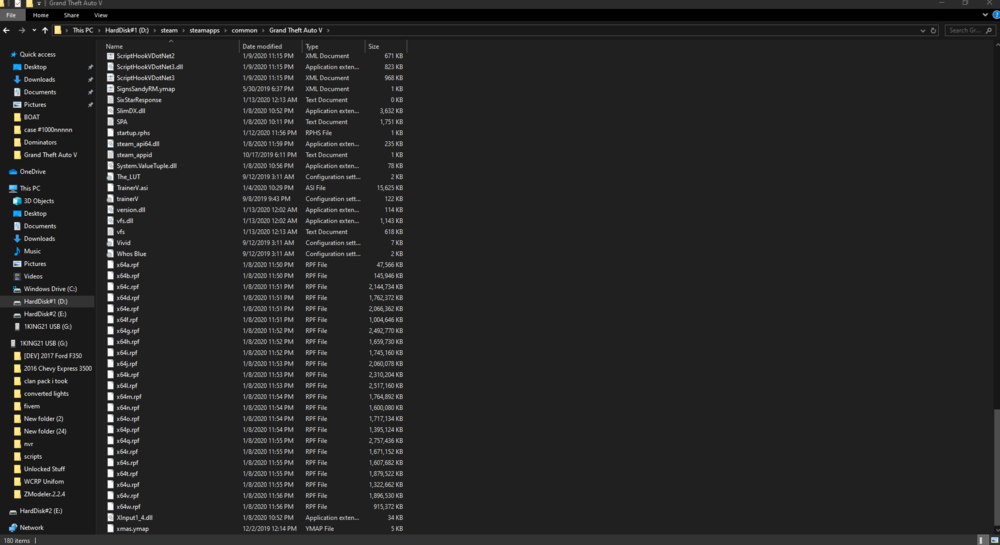Image resolution: width=1000 pixels, height=545 pixels.
Task: Navigate to 'common' breadcrumb
Action: click(x=244, y=30)
